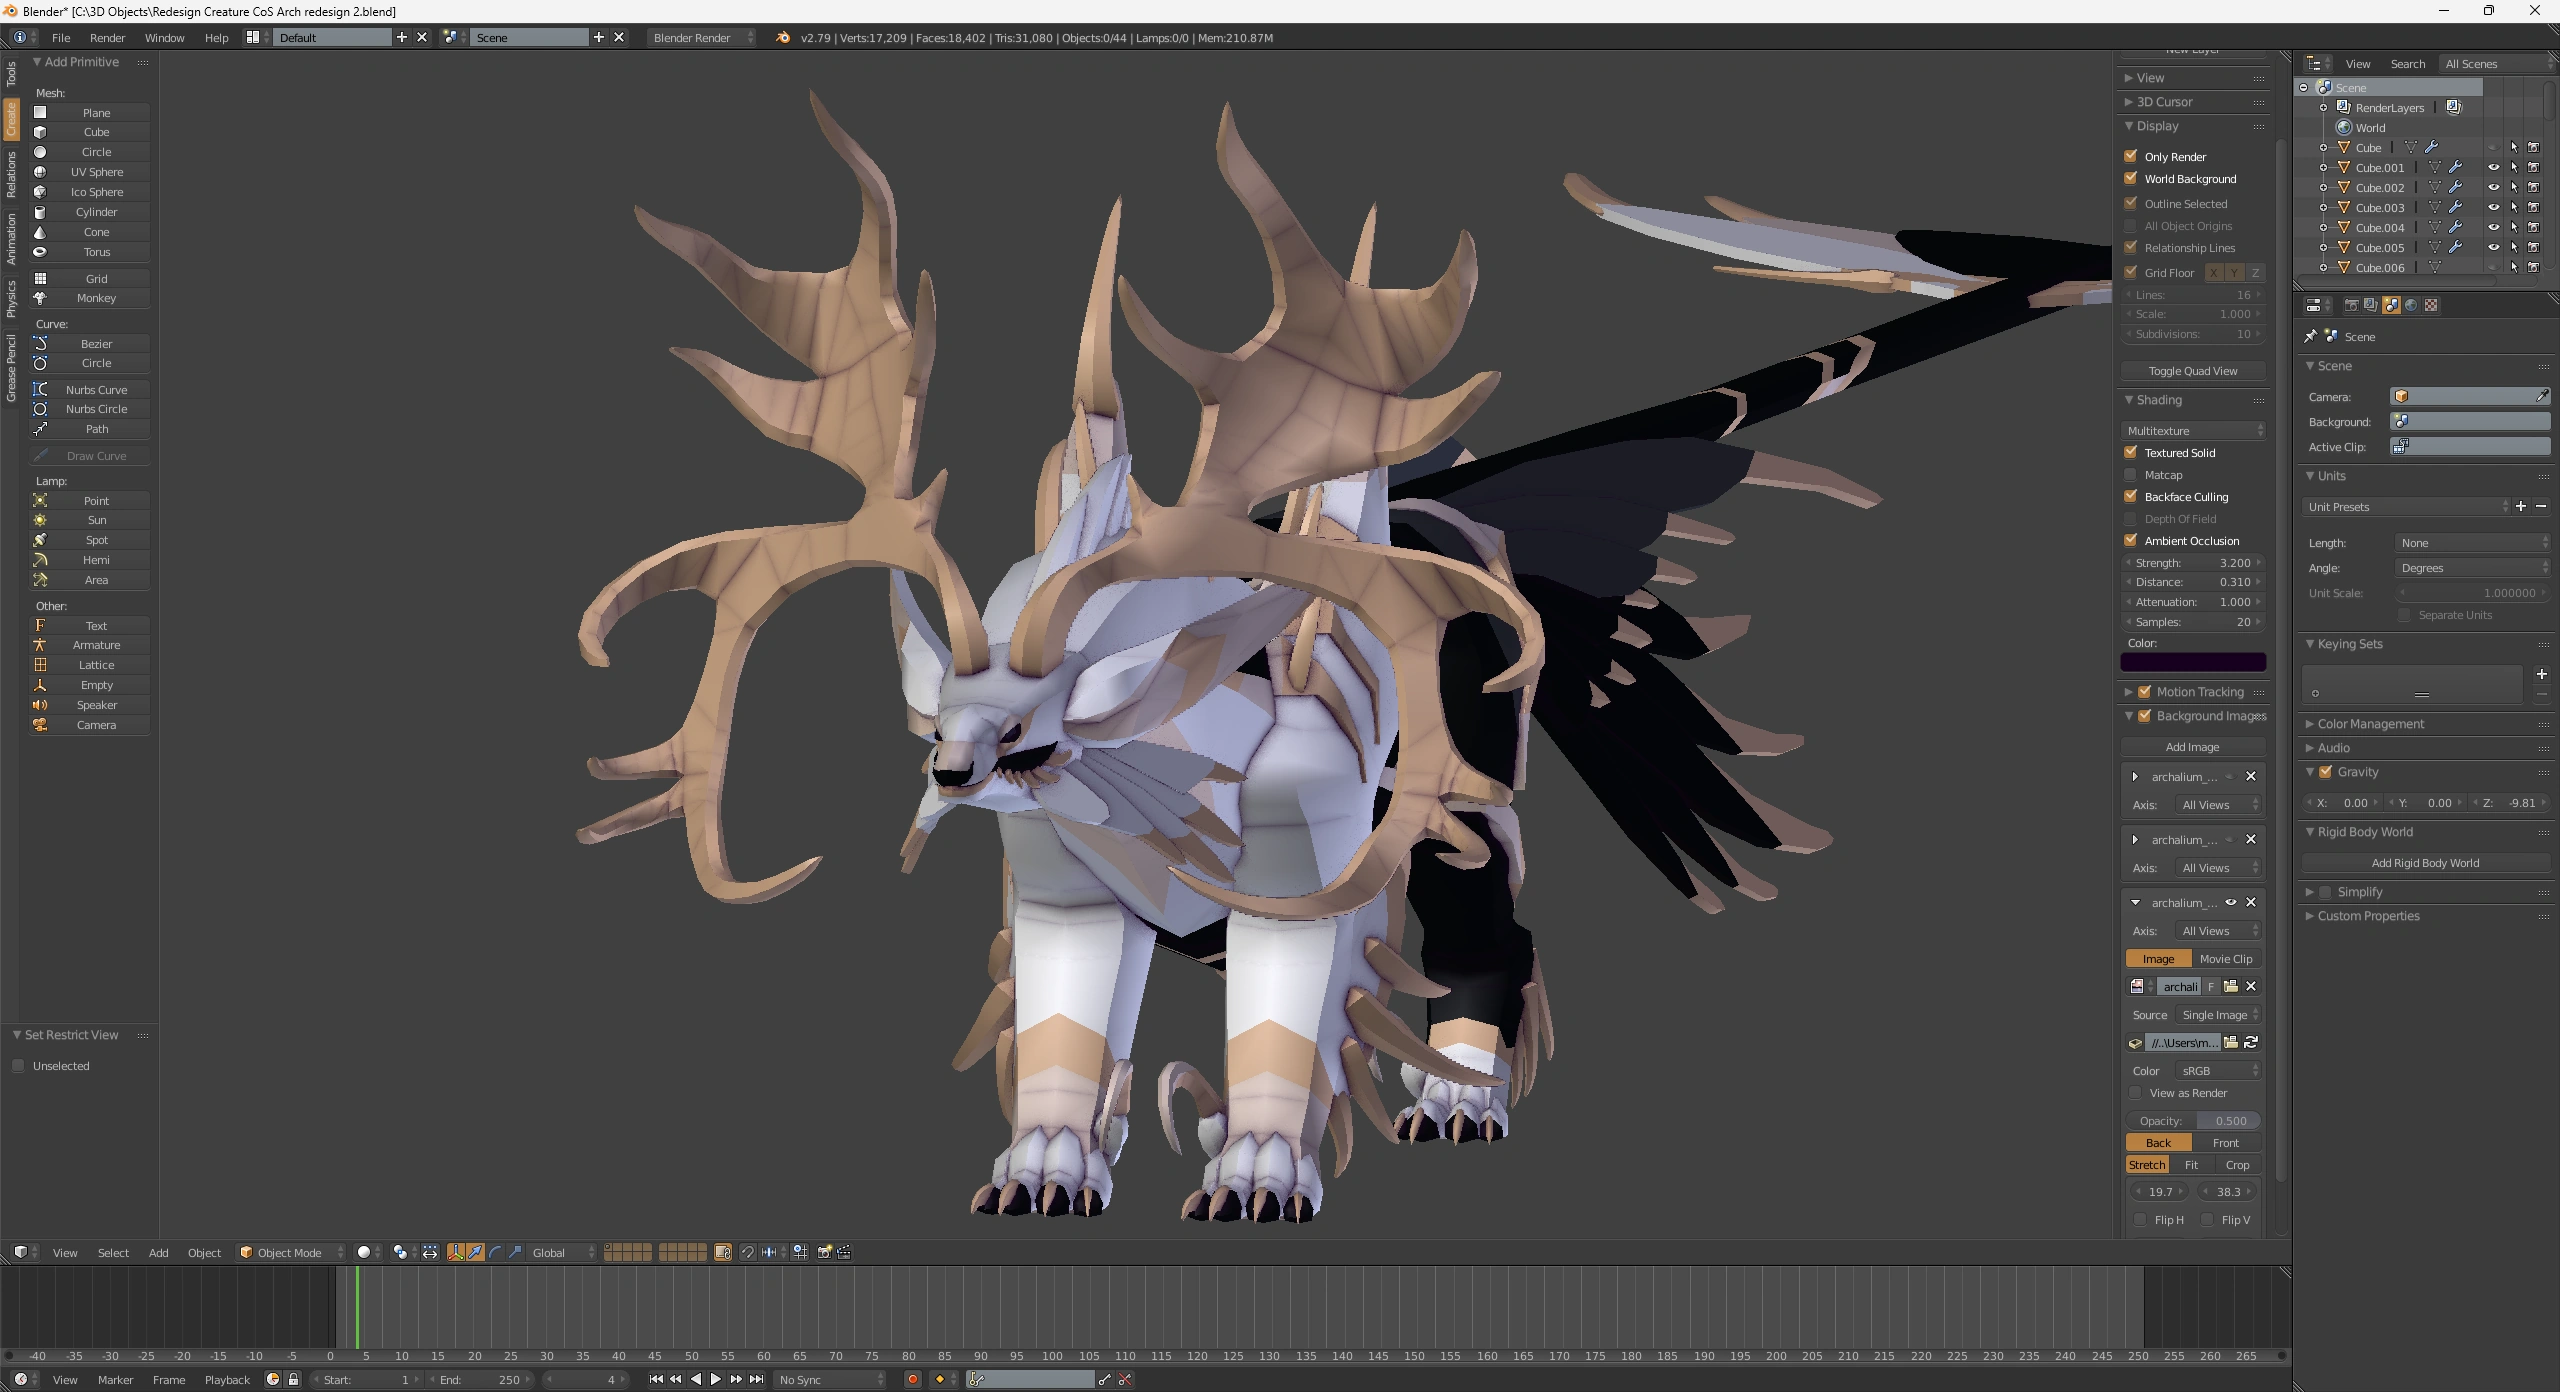This screenshot has height=1392, width=2560.
Task: Click the OpenGL render camera icon in viewport header
Action: click(x=824, y=1252)
